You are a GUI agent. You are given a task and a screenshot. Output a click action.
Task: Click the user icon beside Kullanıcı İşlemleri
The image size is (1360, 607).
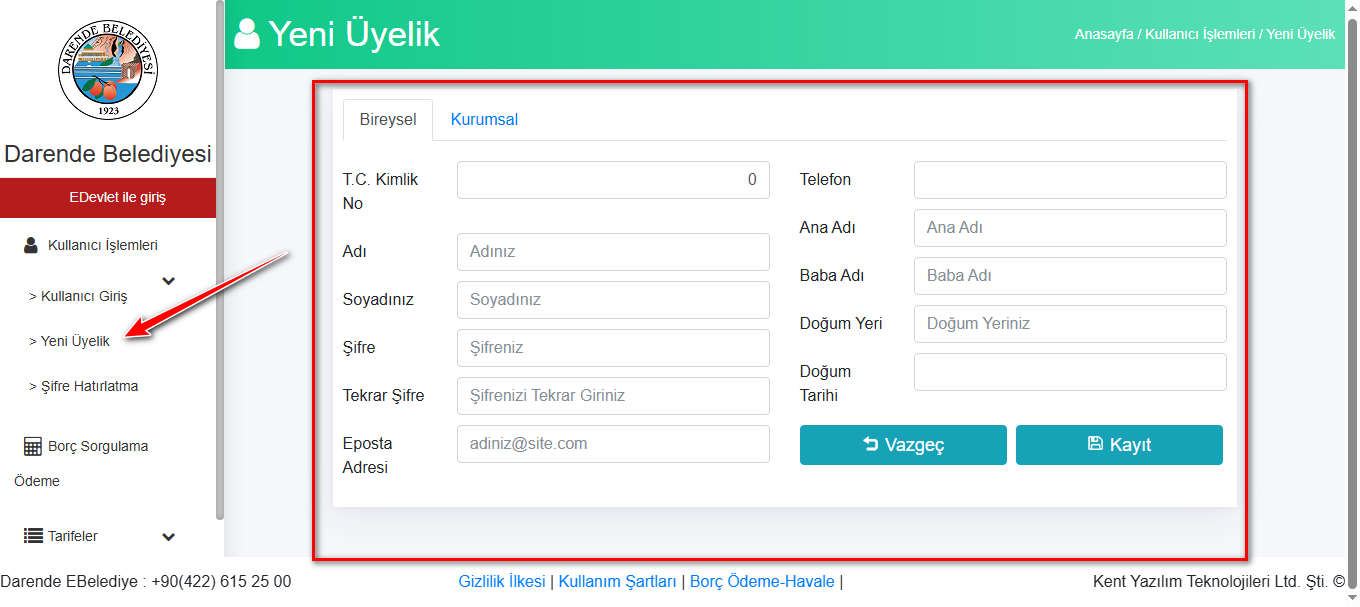31,245
